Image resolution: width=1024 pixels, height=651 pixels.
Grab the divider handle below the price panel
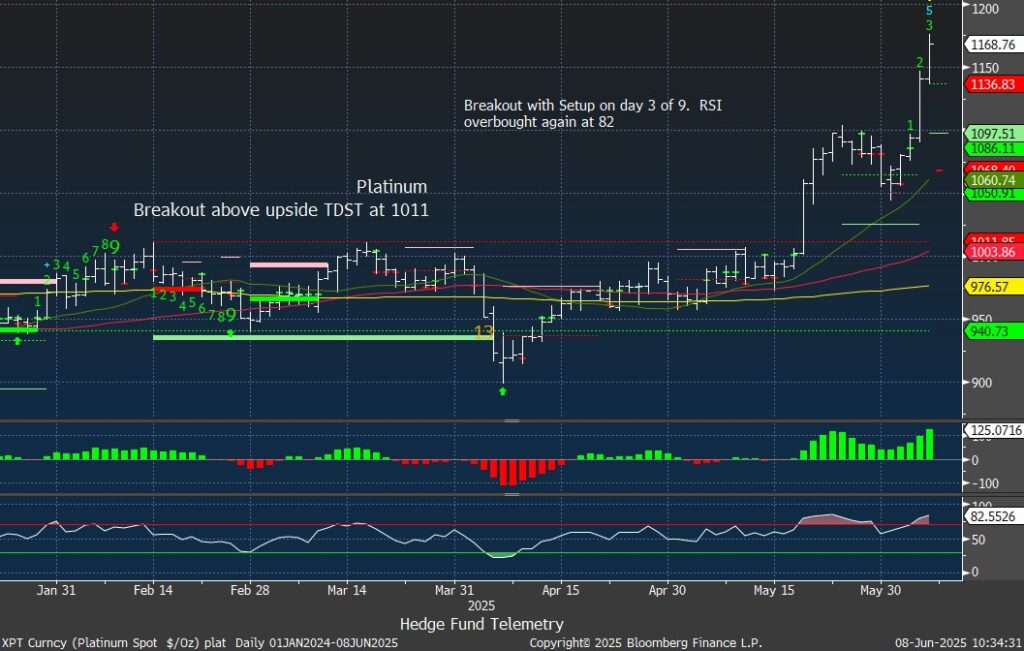coord(512,422)
